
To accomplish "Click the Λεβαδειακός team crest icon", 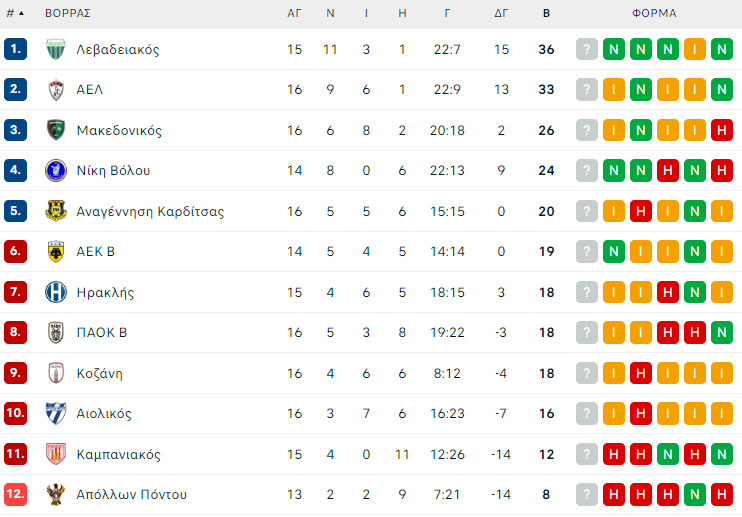I will (x=55, y=49).
